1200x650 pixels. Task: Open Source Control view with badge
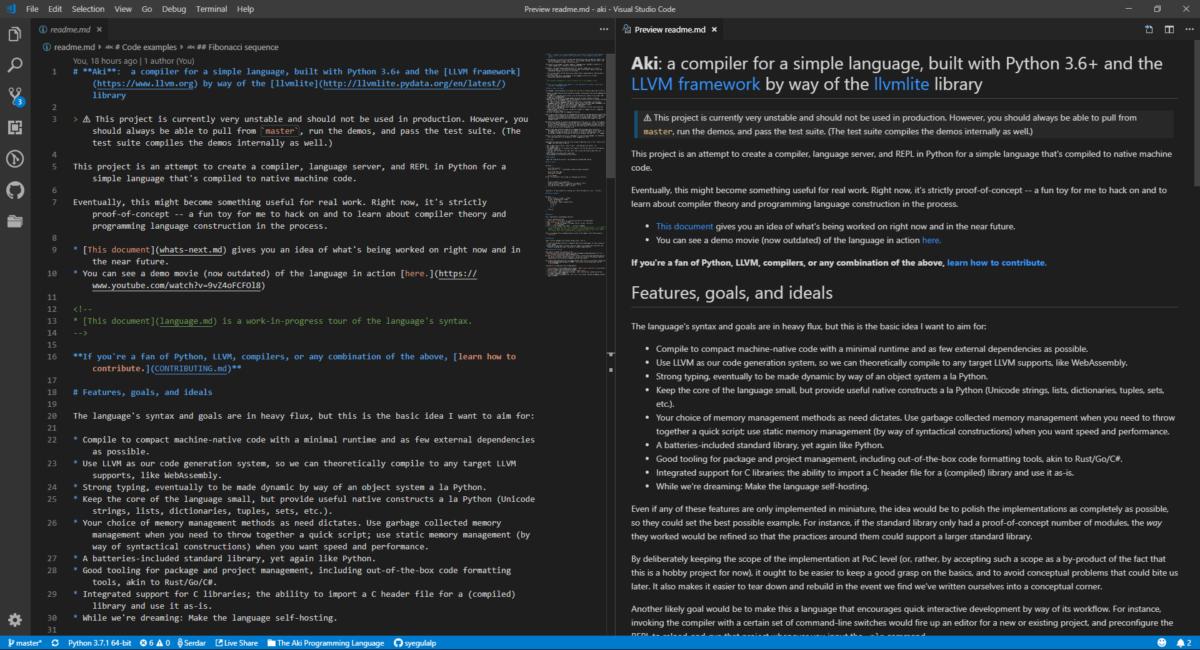pos(15,97)
